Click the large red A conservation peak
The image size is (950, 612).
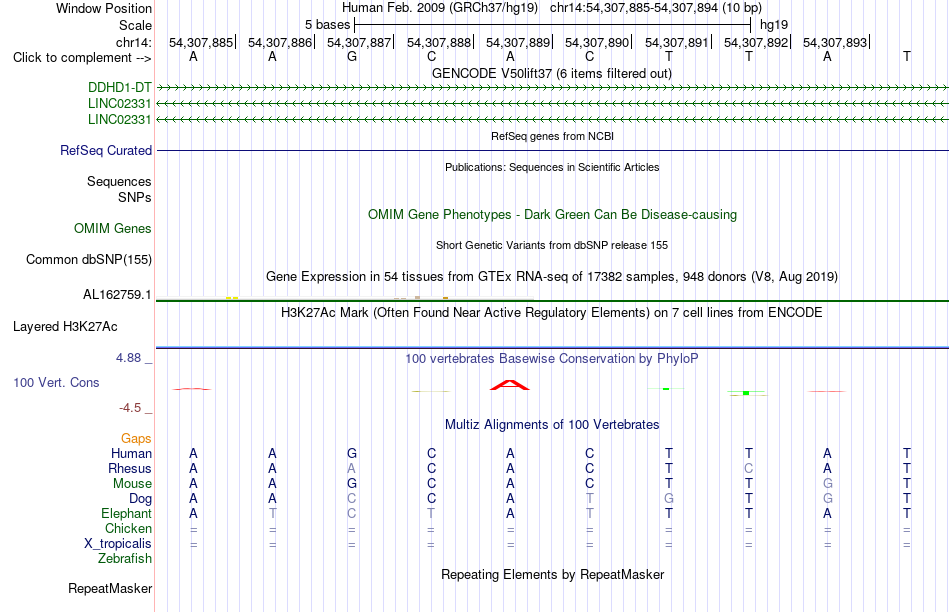tap(510, 385)
